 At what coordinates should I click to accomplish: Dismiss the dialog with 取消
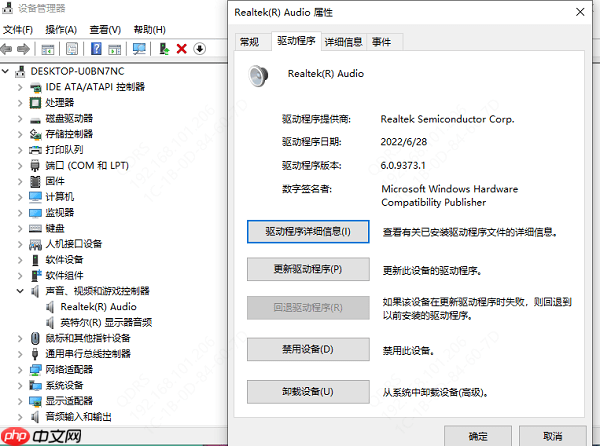[553, 436]
